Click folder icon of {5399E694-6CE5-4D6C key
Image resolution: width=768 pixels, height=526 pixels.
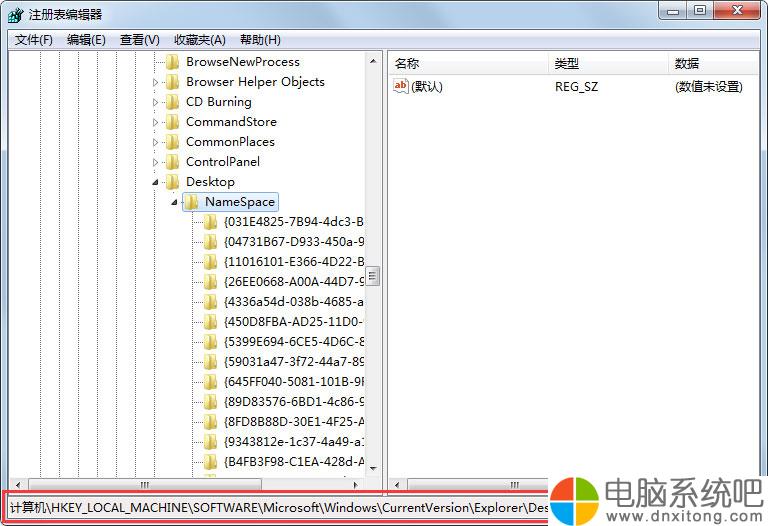(211, 342)
